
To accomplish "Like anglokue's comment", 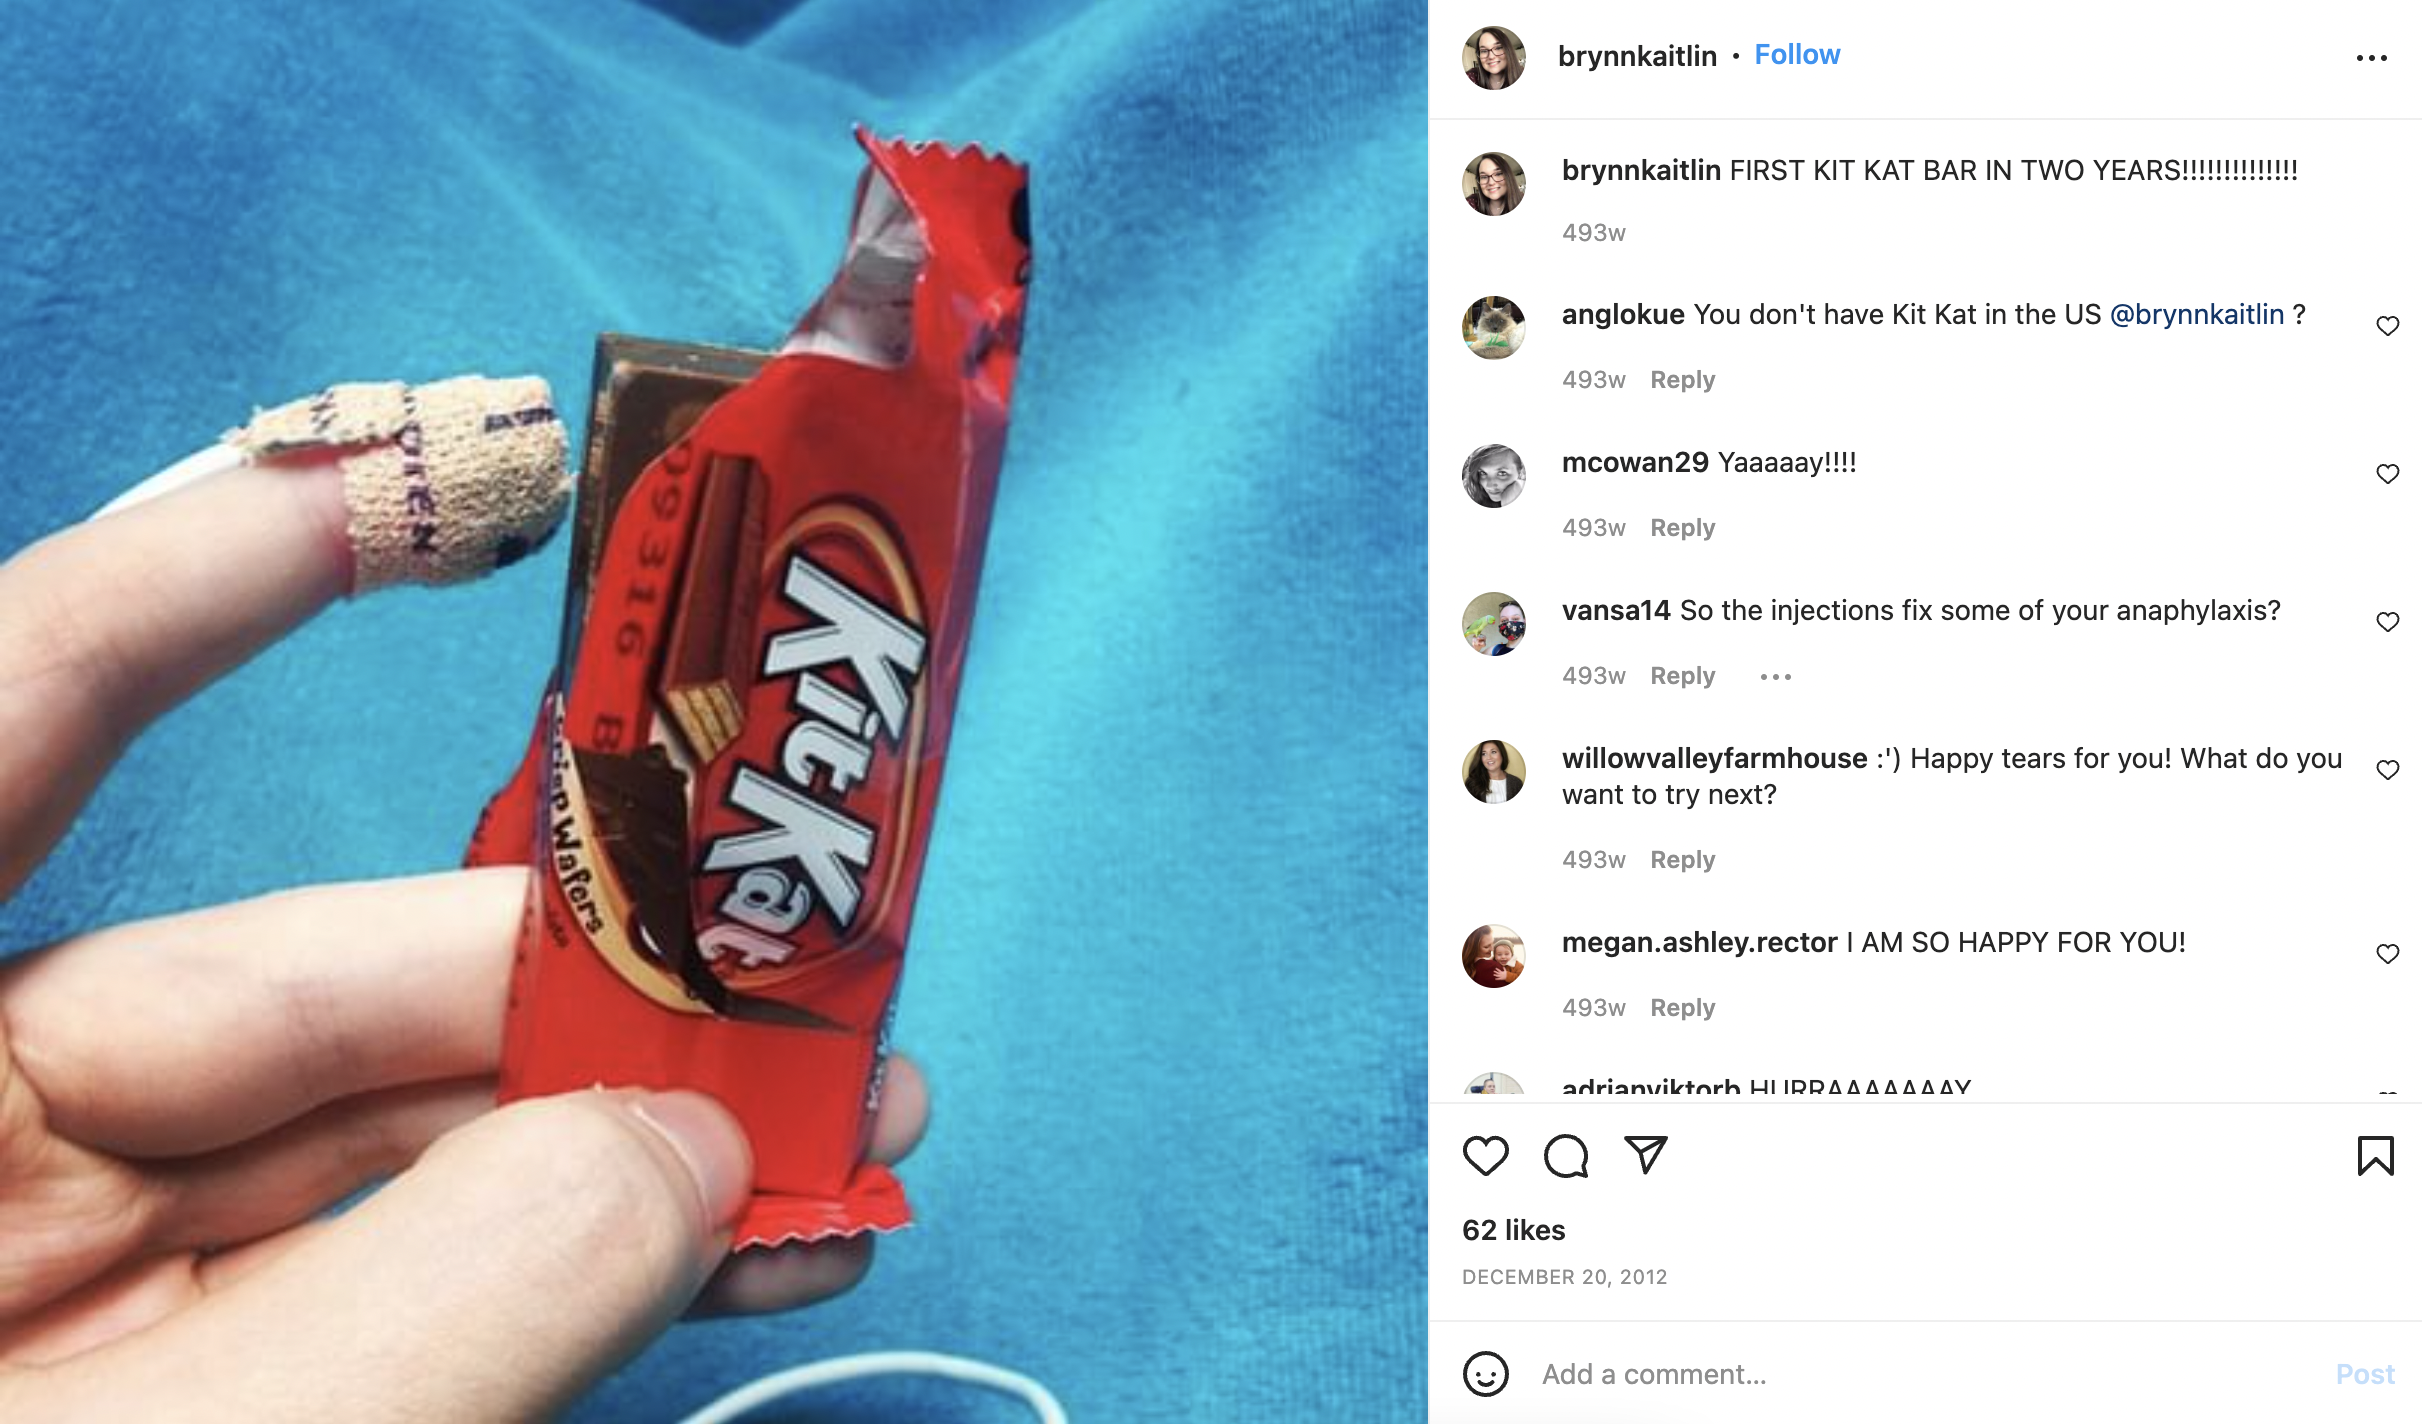I will coord(2388,326).
